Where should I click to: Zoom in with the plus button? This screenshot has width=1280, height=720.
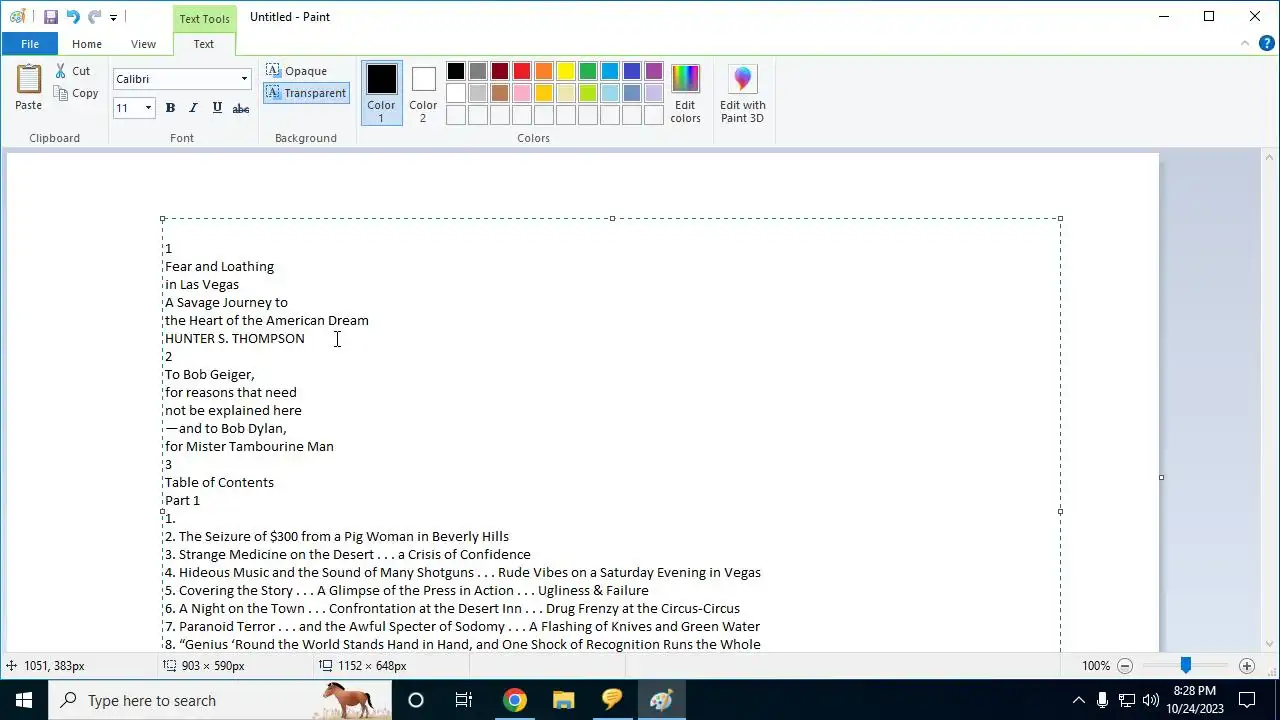click(x=1247, y=666)
